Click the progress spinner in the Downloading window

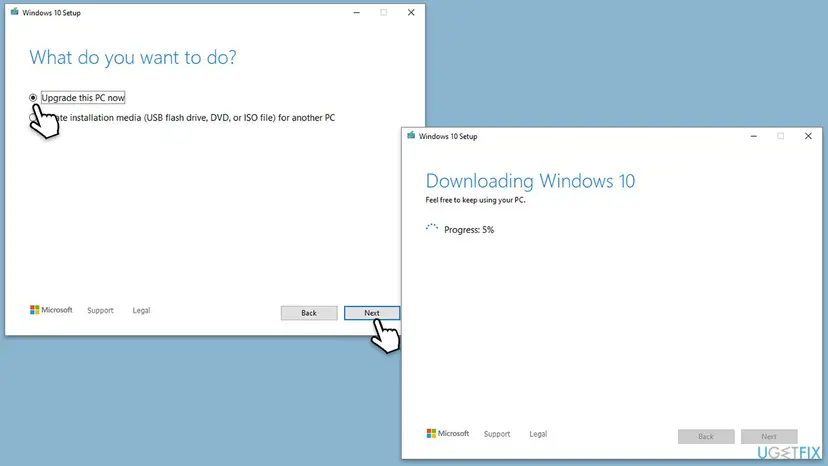[432, 228]
